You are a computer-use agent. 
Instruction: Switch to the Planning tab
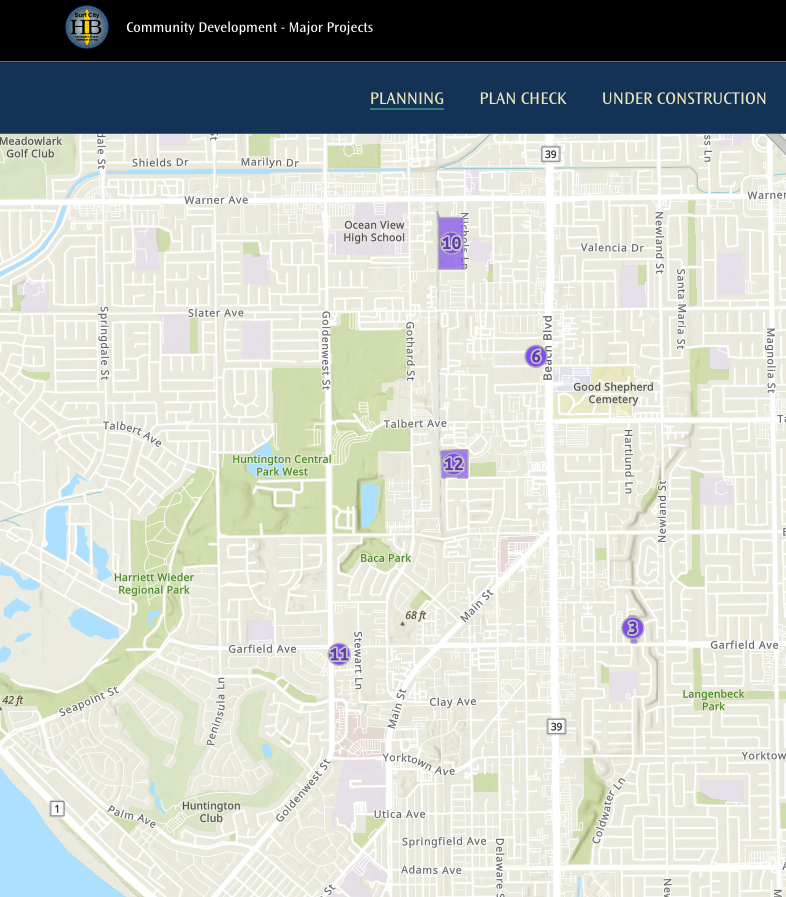pos(407,98)
